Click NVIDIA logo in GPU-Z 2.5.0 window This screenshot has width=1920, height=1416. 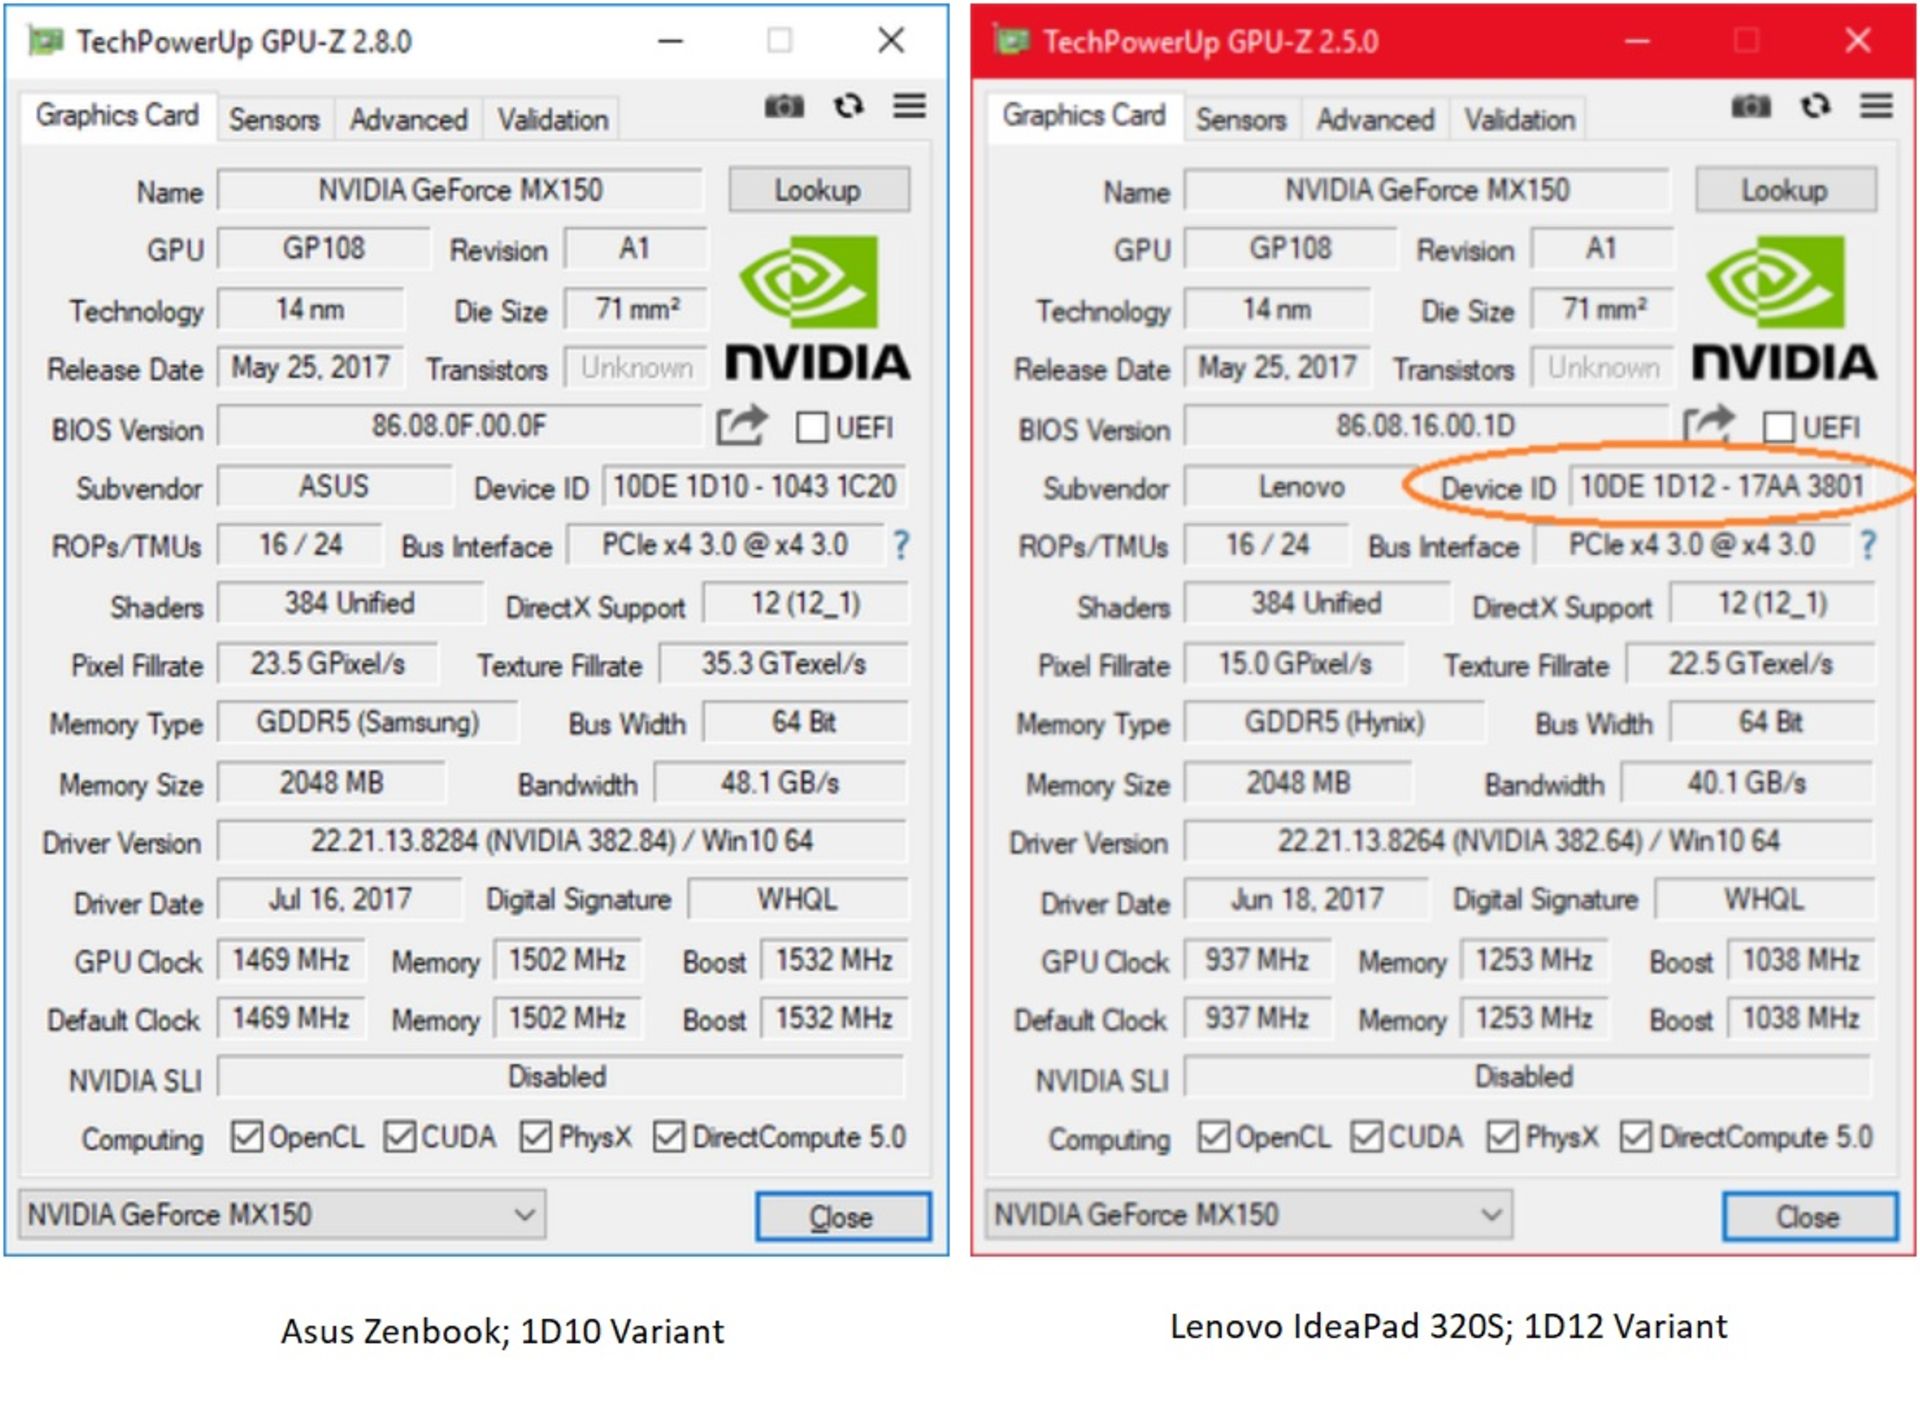click(1784, 308)
